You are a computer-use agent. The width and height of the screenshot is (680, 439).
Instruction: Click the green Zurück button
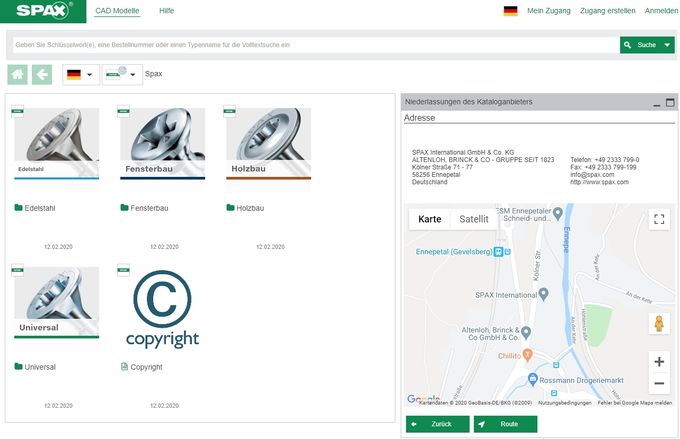tap(437, 424)
